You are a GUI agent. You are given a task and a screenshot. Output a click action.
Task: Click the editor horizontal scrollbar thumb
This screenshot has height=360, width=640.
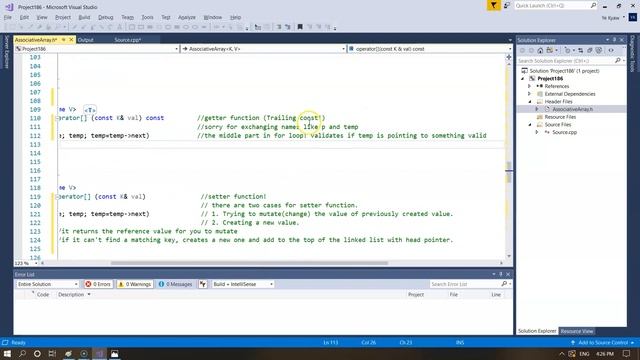pyautogui.click(x=249, y=263)
